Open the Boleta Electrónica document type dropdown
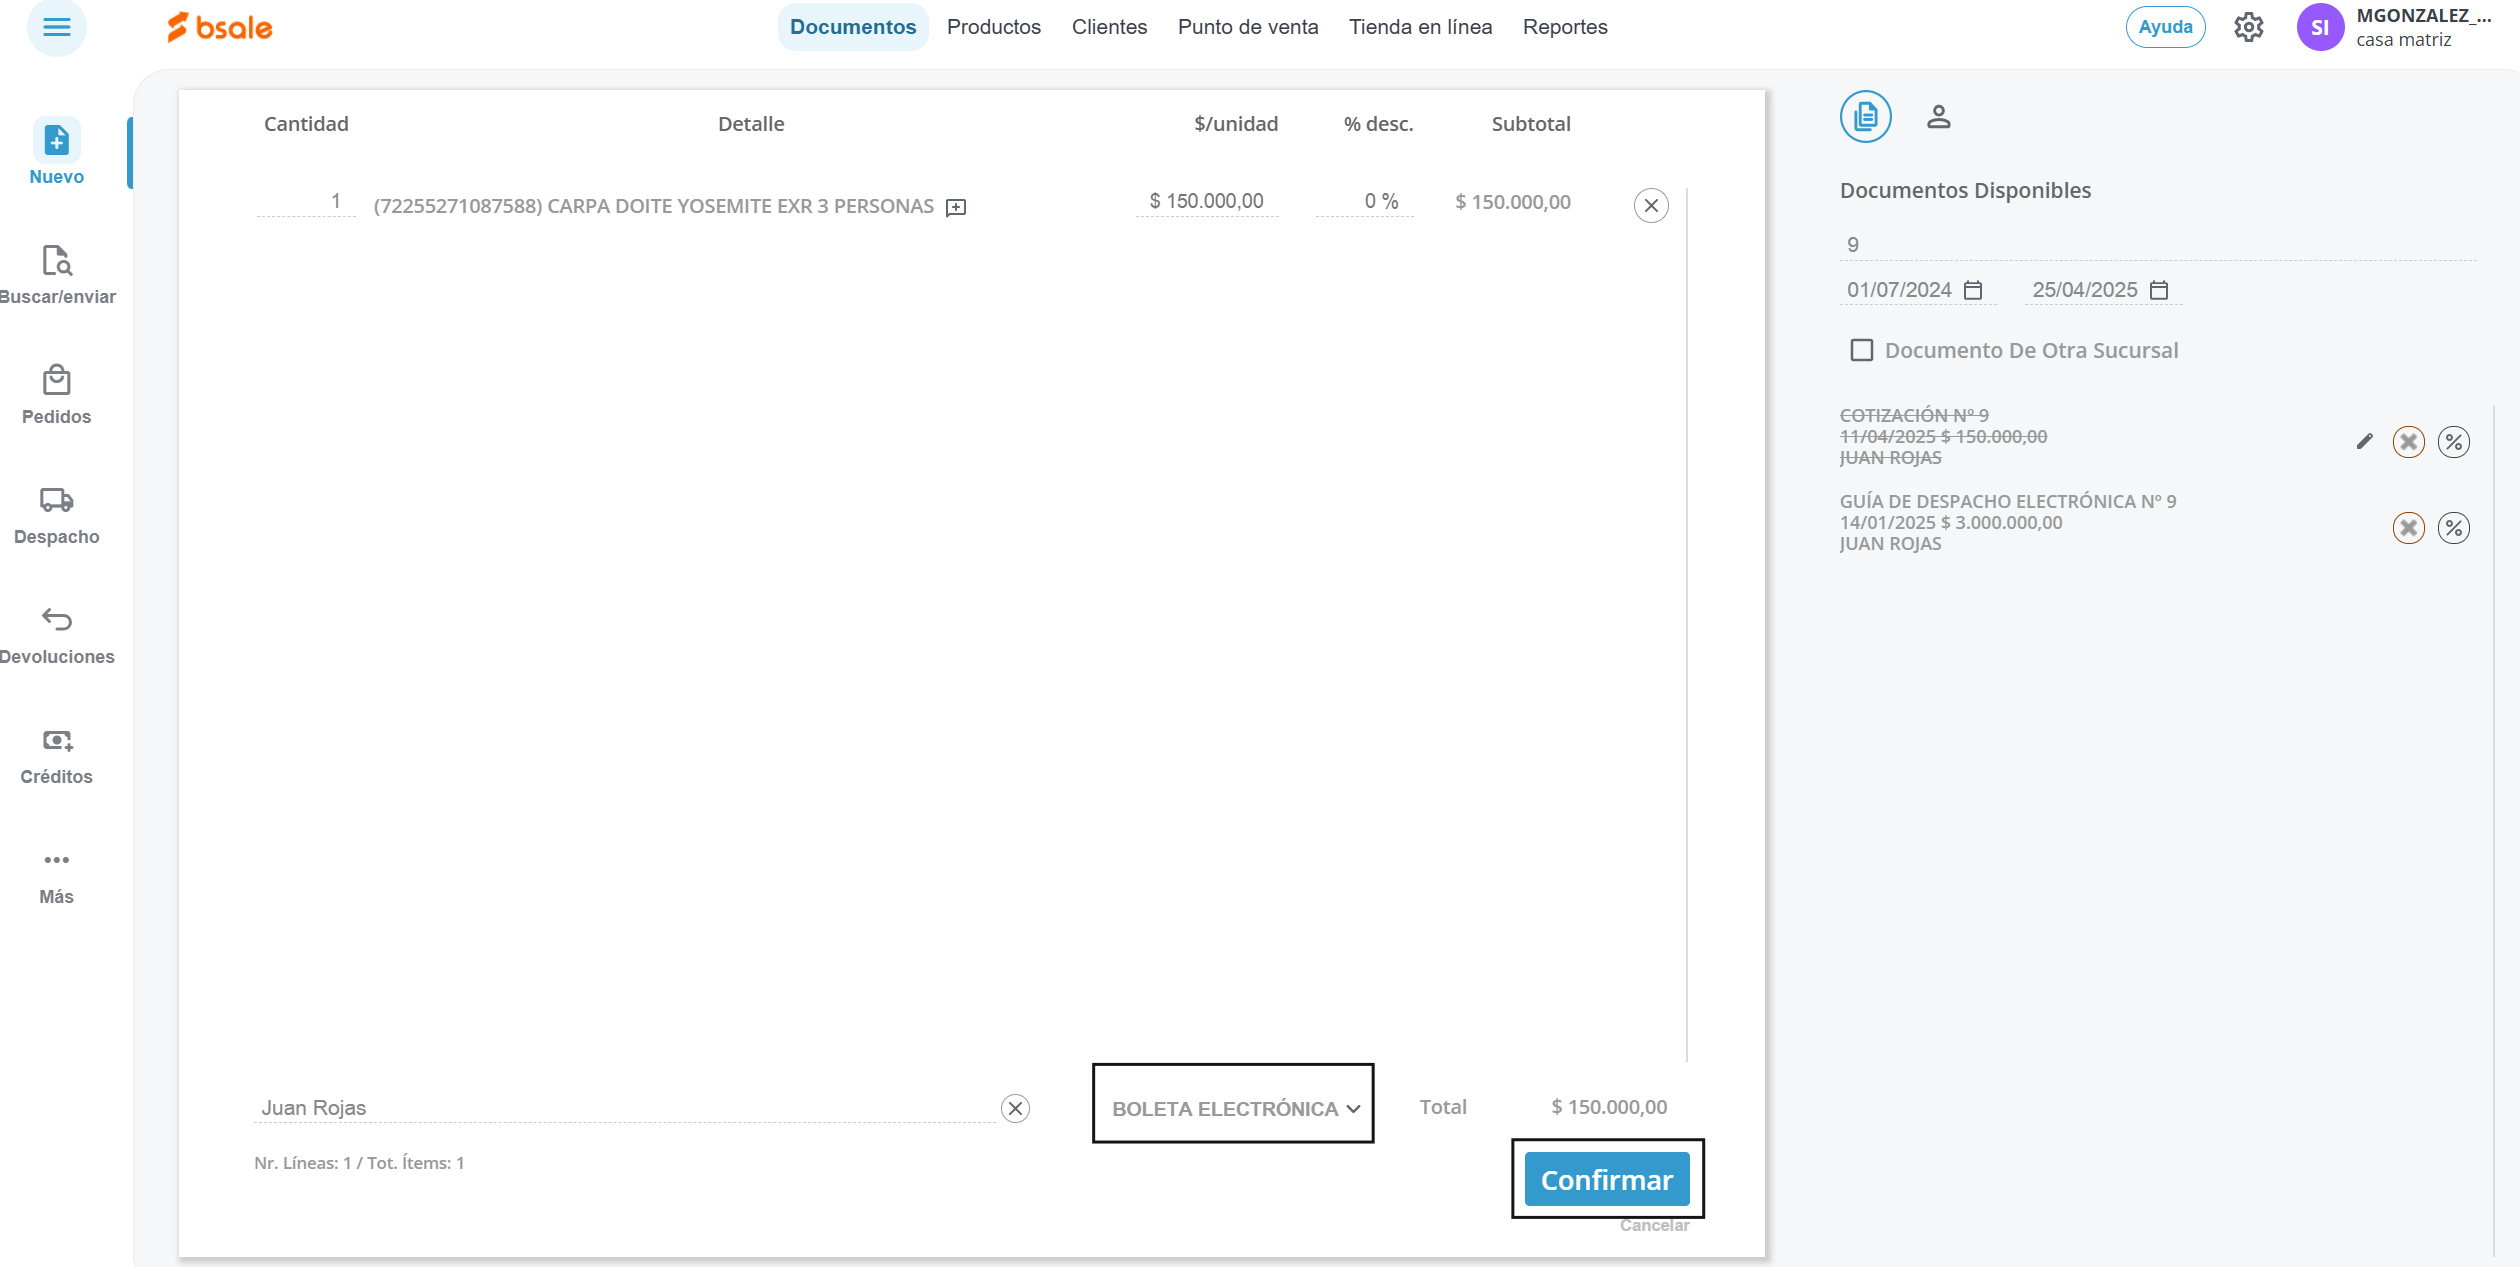The image size is (2520, 1267). [1235, 1108]
